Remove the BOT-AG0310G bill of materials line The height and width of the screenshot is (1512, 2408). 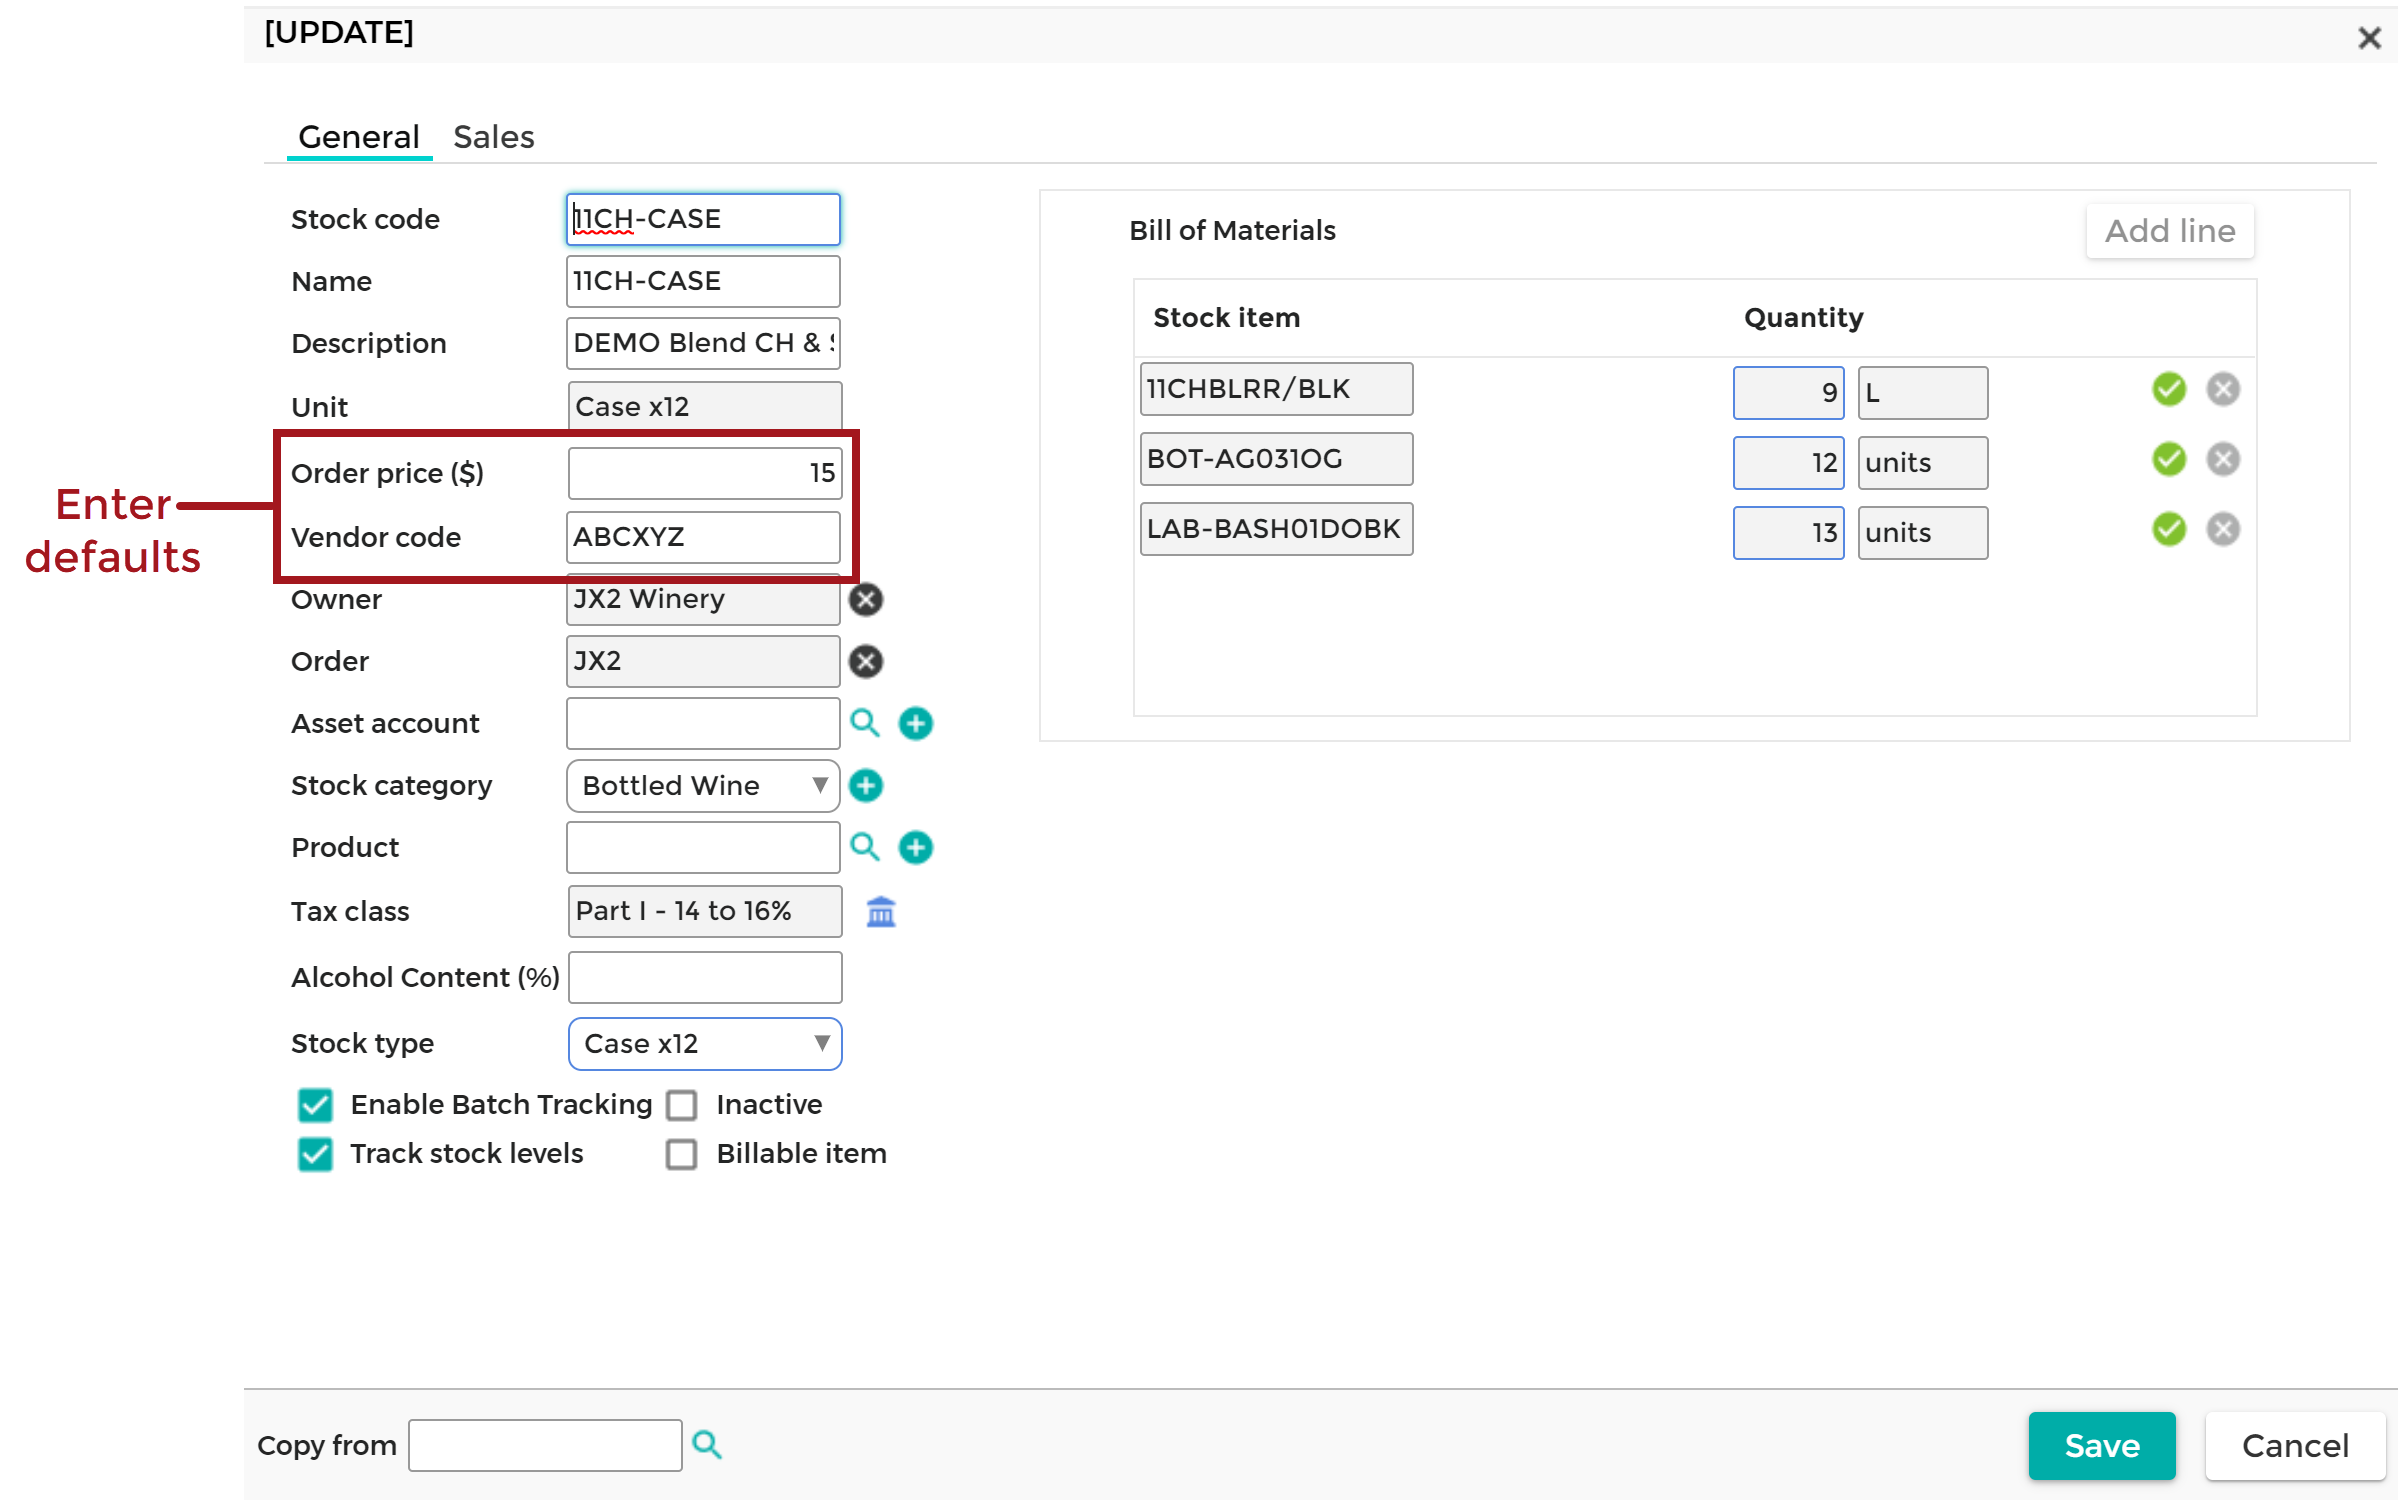pyautogui.click(x=2222, y=459)
